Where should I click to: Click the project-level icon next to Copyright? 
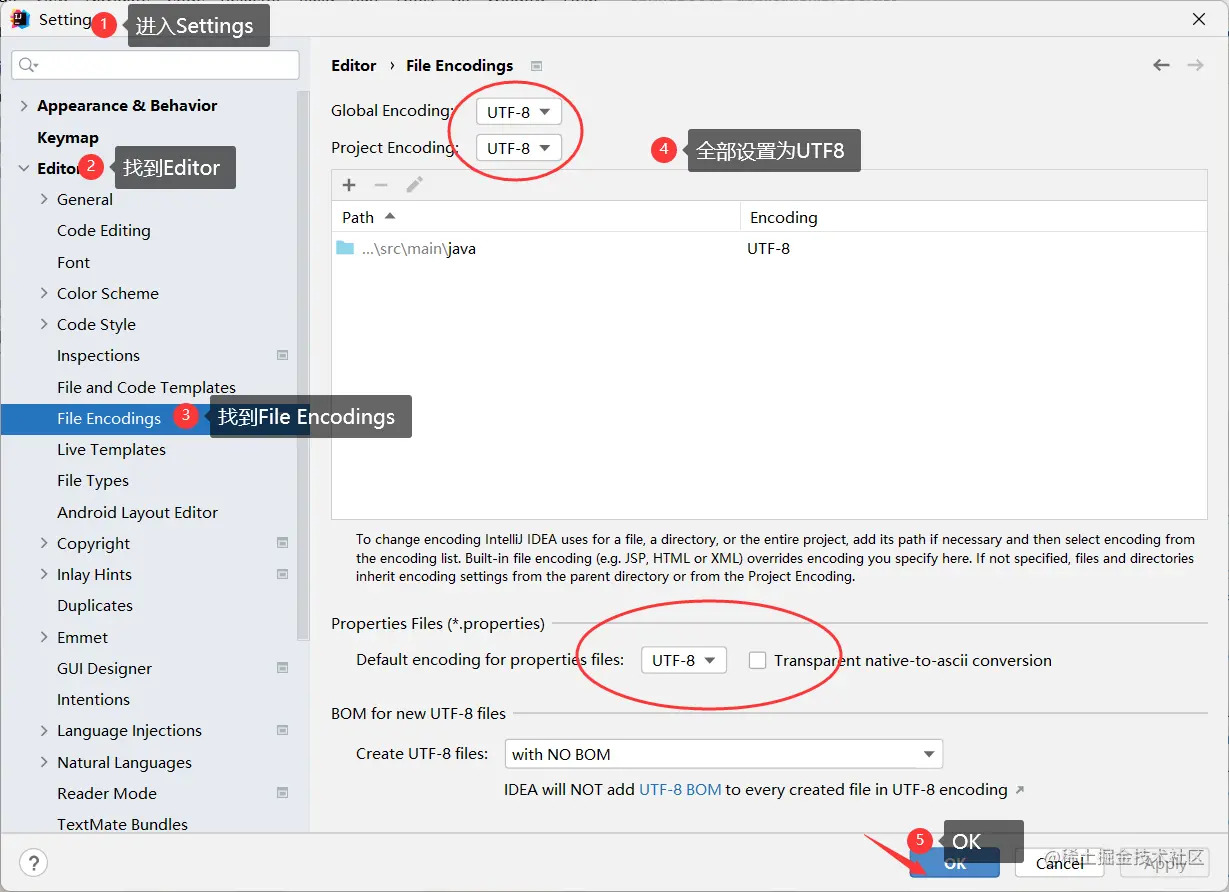coord(282,543)
